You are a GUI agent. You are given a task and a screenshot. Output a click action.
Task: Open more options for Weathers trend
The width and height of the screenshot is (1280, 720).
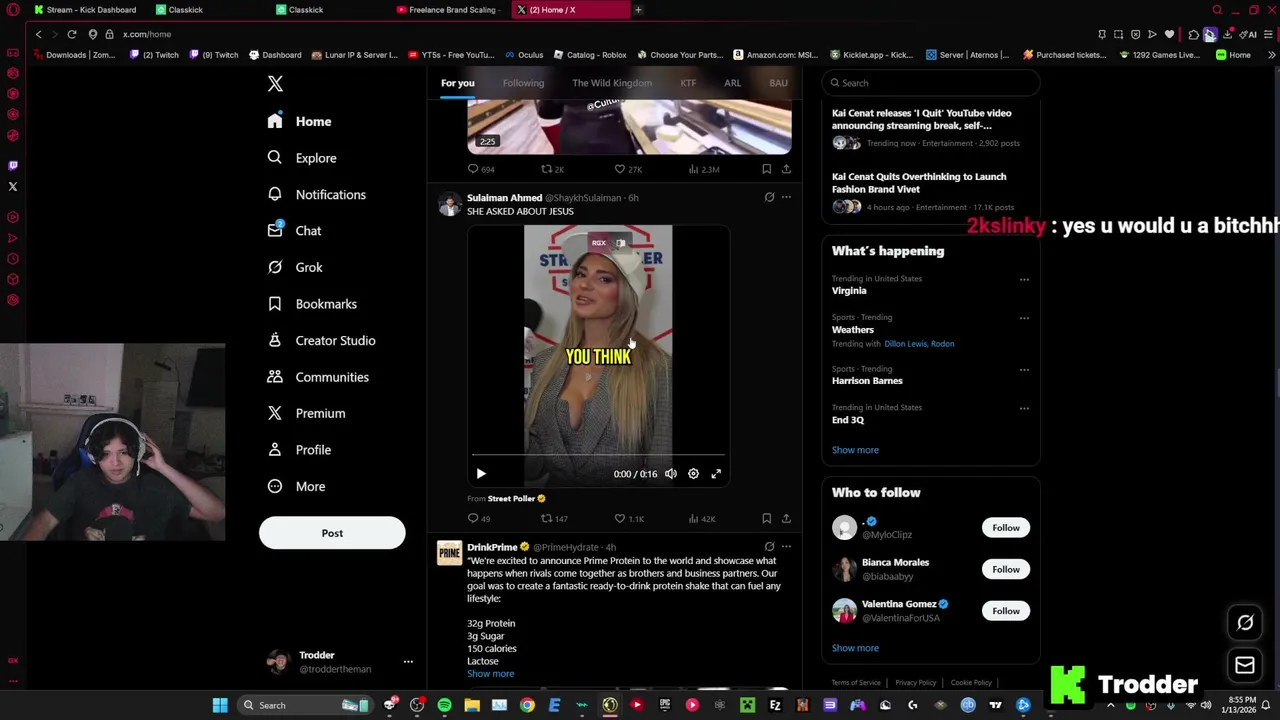pyautogui.click(x=1024, y=318)
